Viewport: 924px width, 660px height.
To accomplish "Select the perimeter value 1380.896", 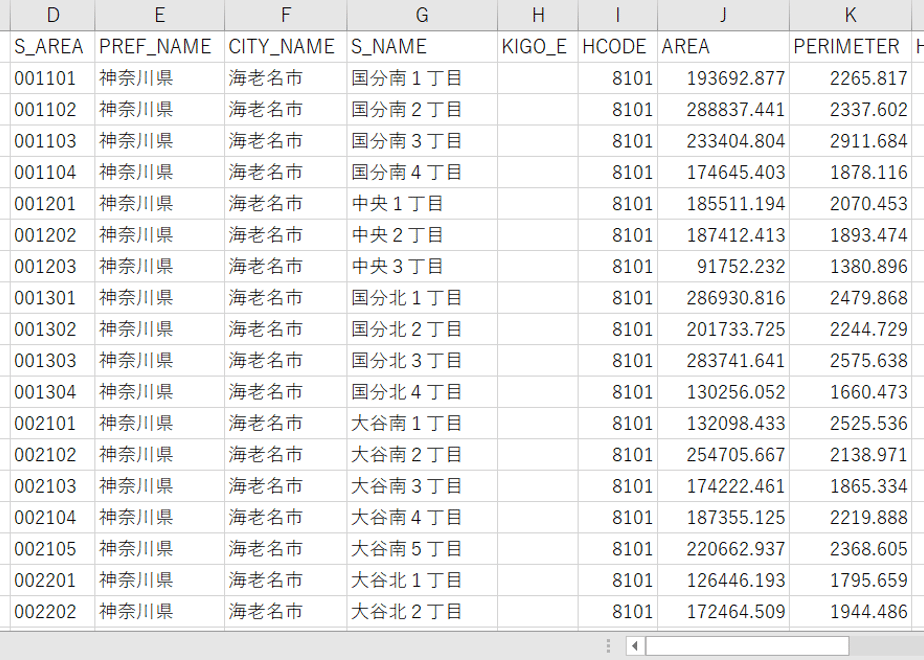I will [x=850, y=266].
